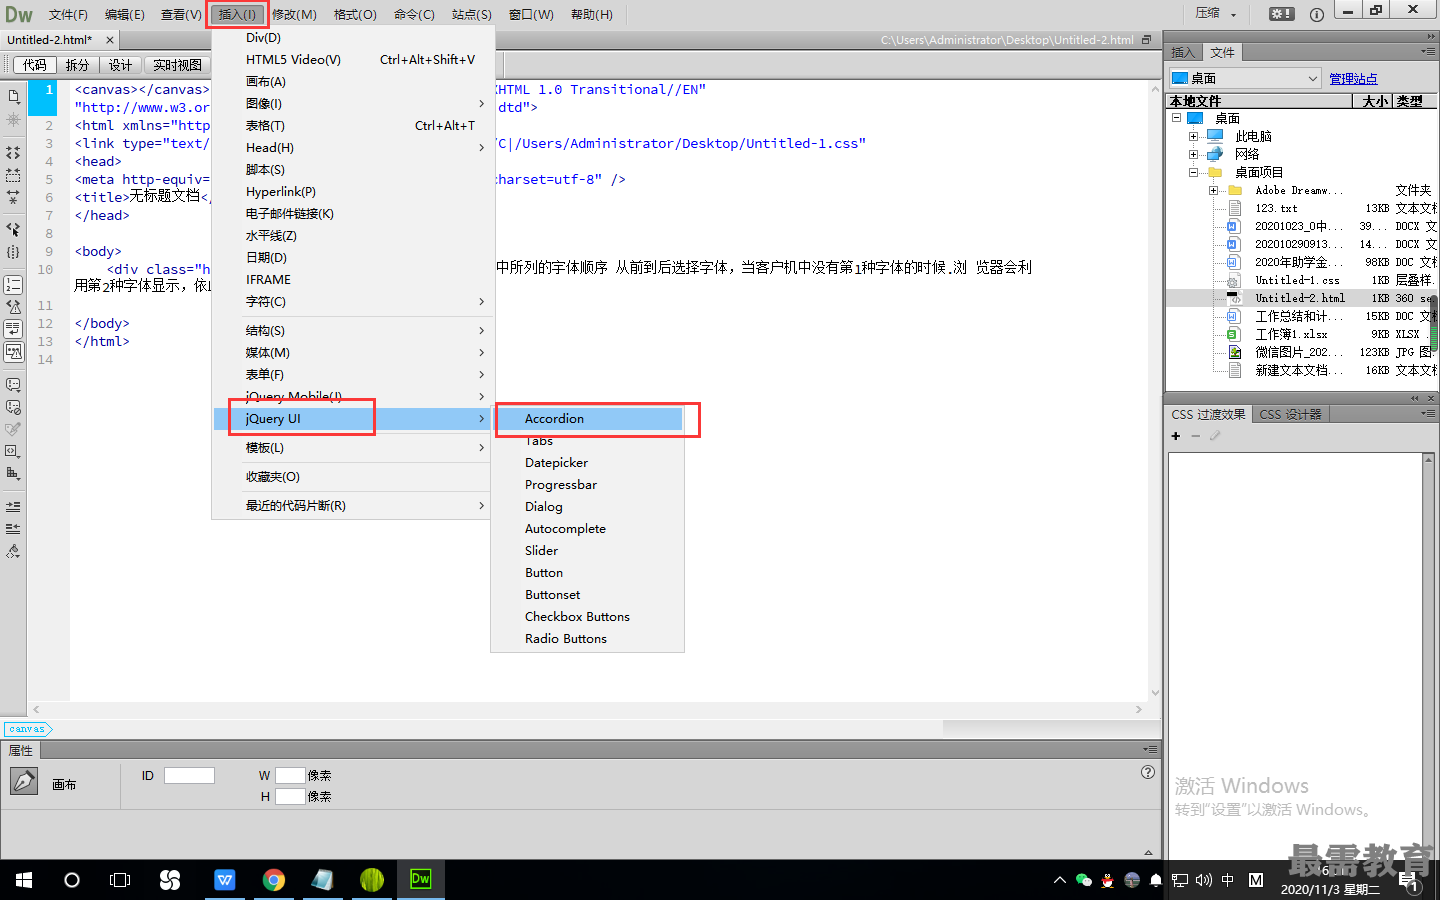Open the CSS transitions panel options menu
The width and height of the screenshot is (1440, 900).
[1428, 413]
